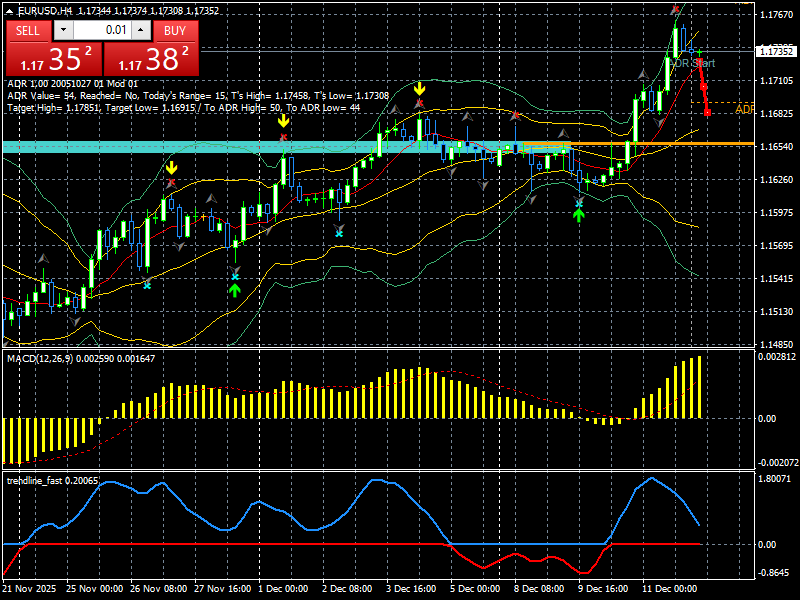Image resolution: width=800 pixels, height=600 pixels.
Task: Click the 1.17670 price axis label
Action: [x=776, y=15]
